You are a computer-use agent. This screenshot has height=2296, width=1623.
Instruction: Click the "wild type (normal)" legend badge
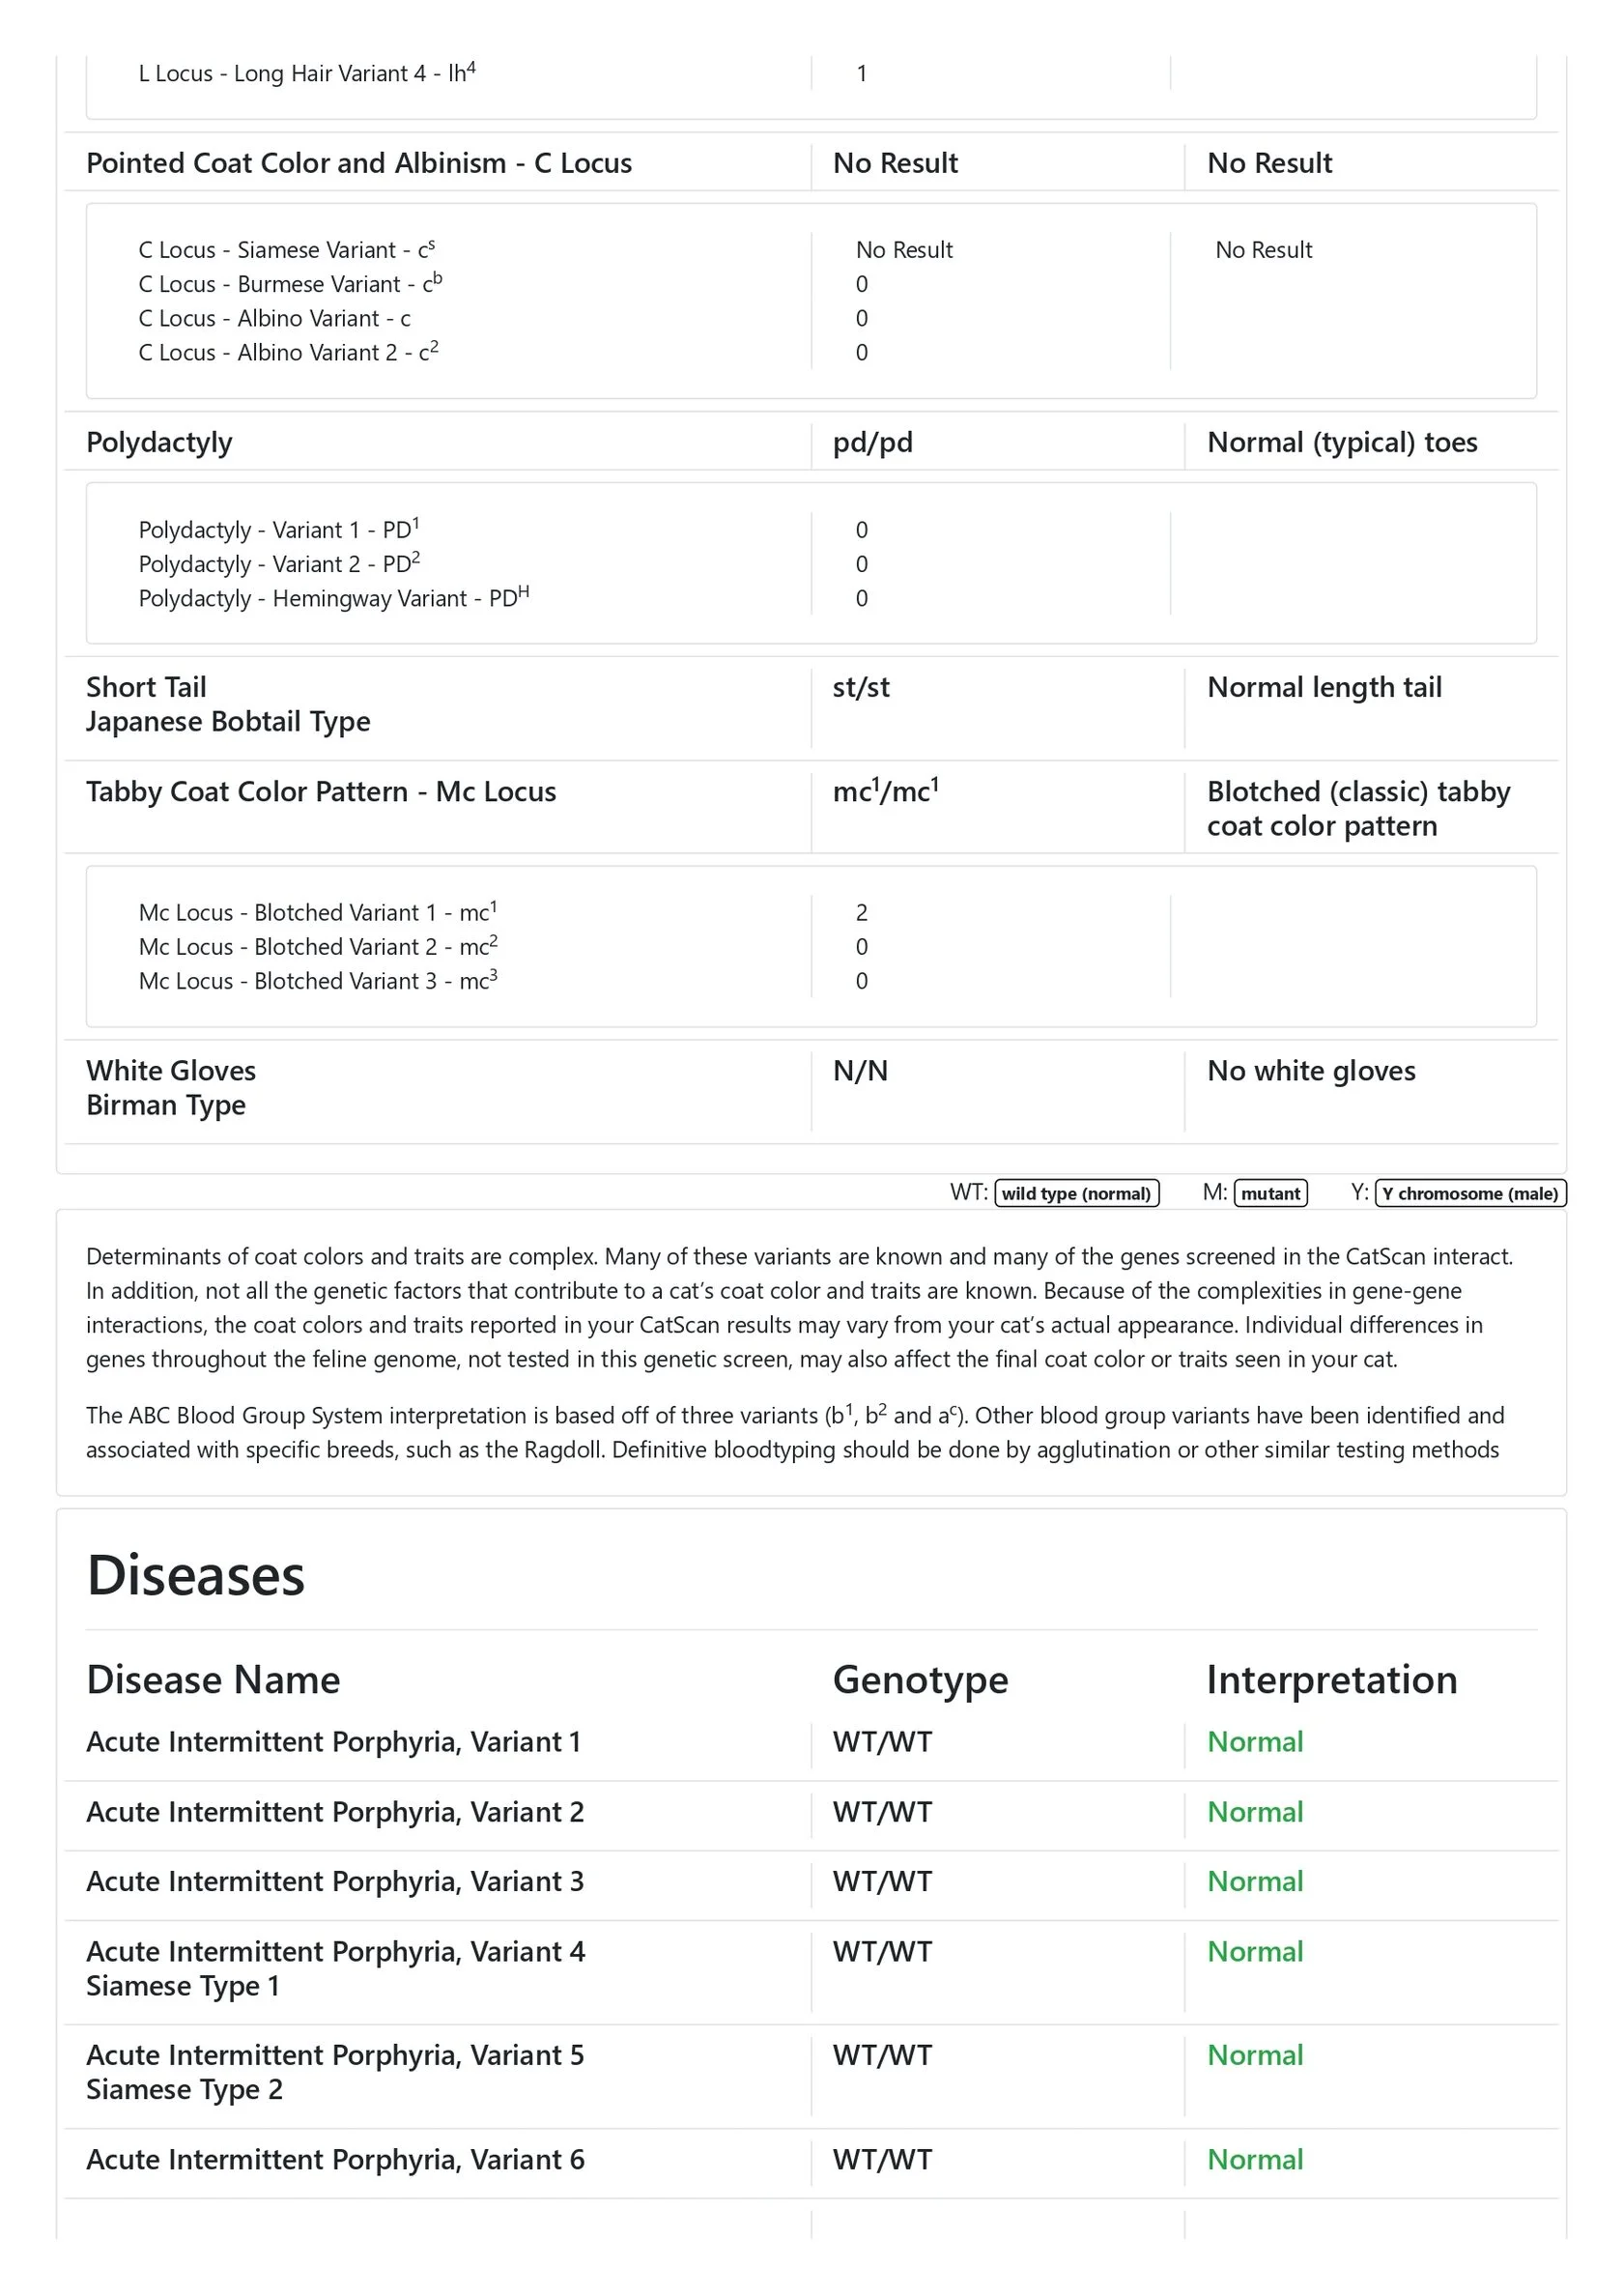1076,1193
